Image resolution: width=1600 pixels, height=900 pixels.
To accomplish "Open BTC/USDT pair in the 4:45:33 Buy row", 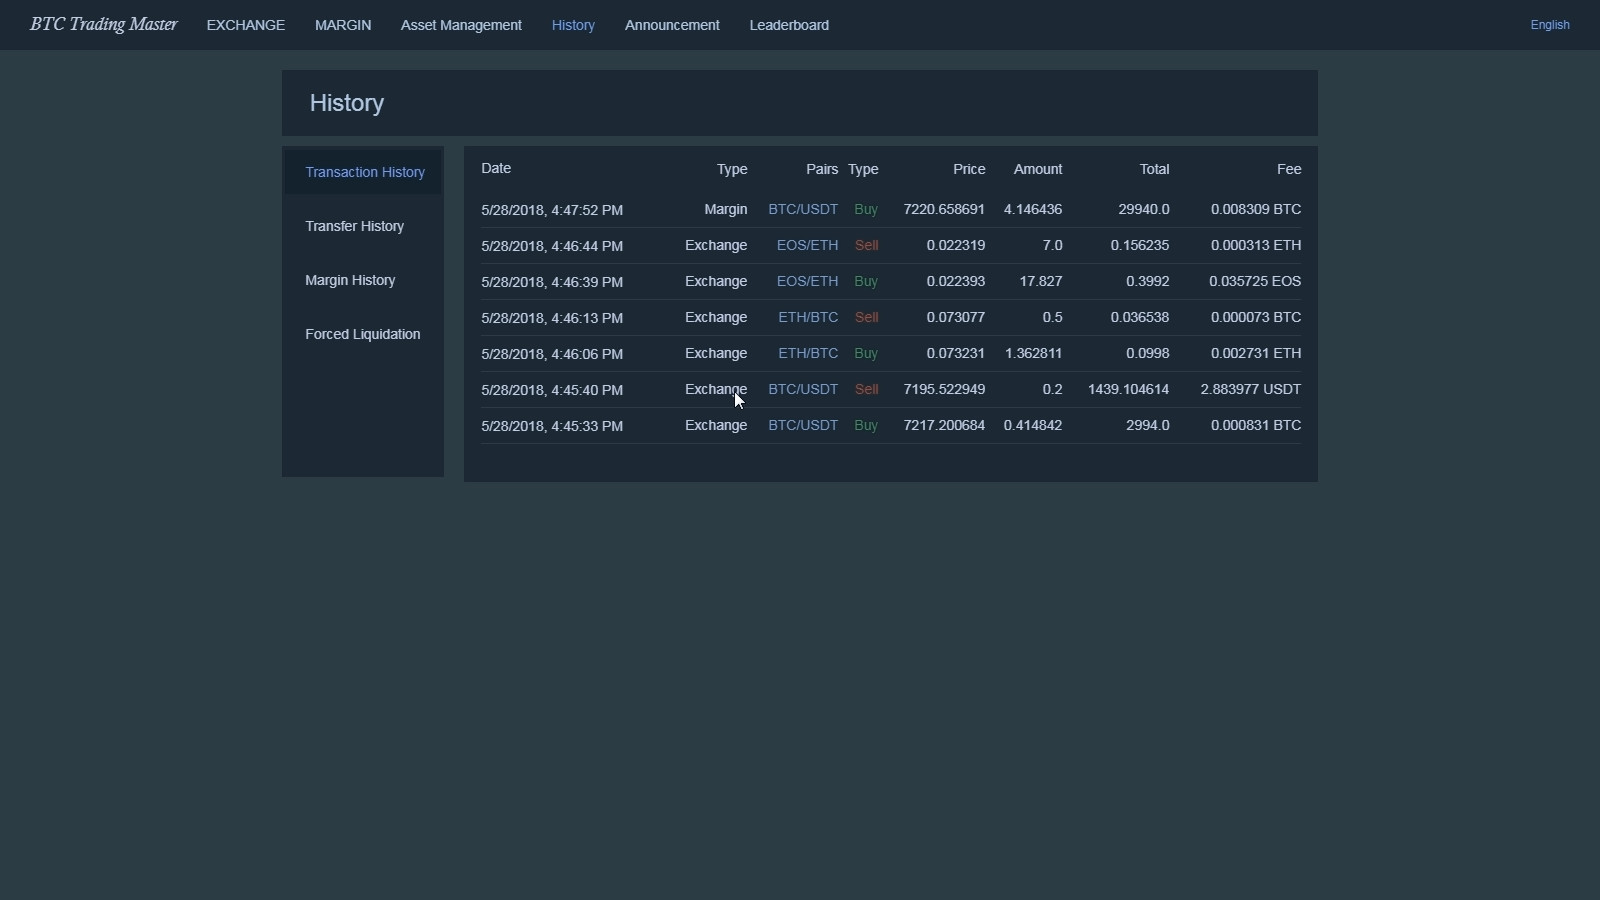I will (803, 426).
